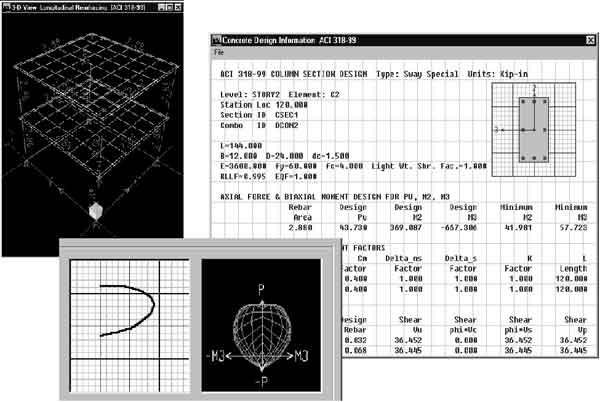The image size is (600, 402).
Task: Click the Minimum M2 value 41.981
Action: coord(518,228)
